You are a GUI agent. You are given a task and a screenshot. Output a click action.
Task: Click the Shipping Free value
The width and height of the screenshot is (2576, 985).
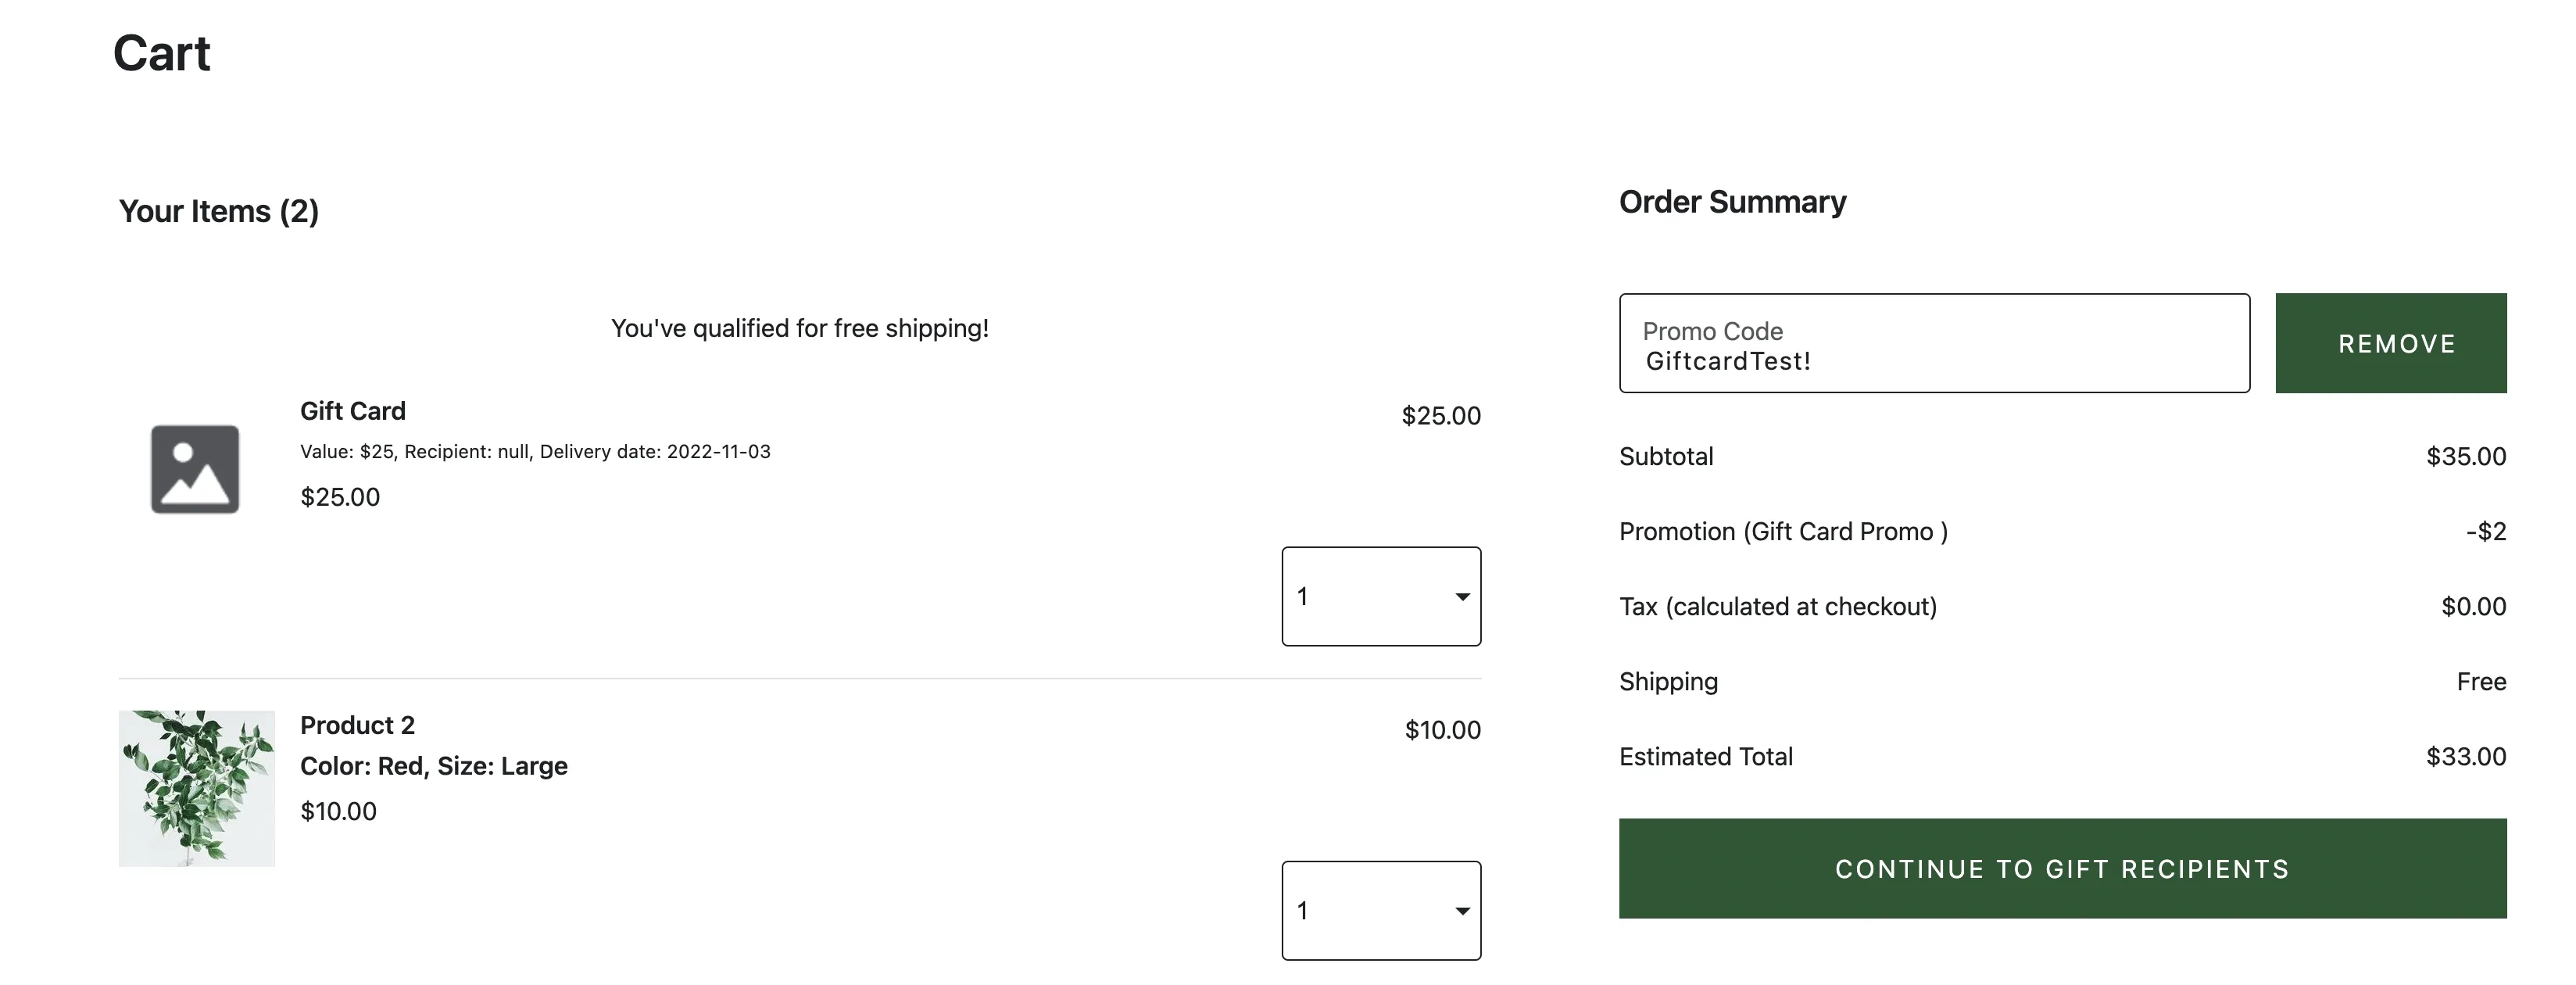tap(2481, 681)
